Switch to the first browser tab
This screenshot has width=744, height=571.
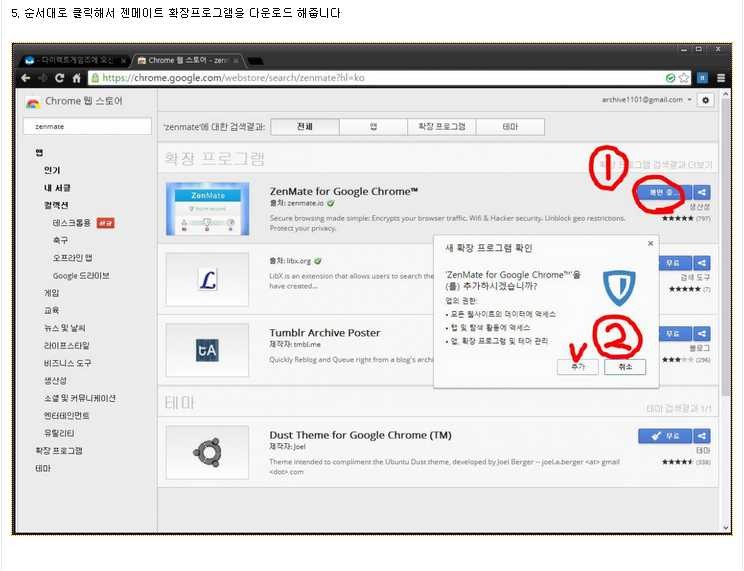75,61
